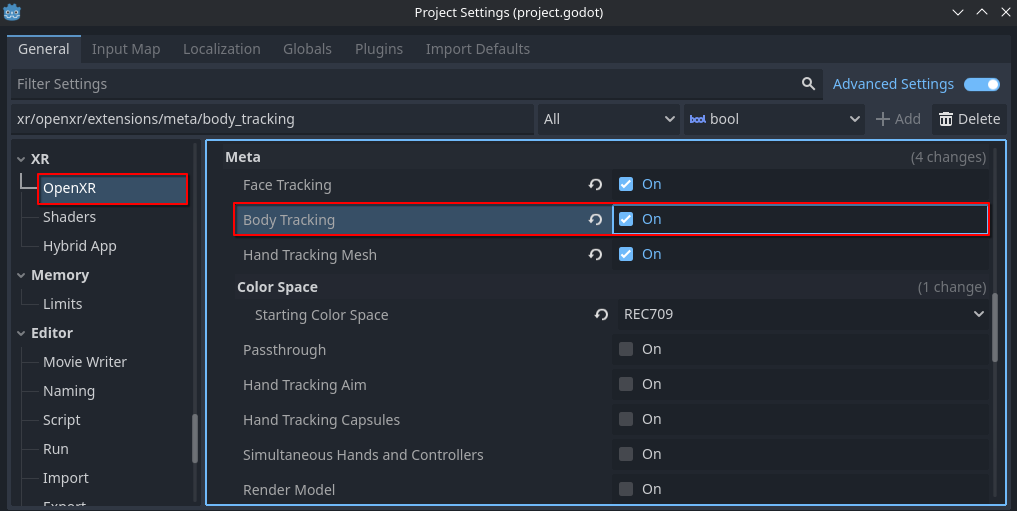Screen dimensions: 1017x511
Task: Select Naming under Editor
Action: click(69, 391)
